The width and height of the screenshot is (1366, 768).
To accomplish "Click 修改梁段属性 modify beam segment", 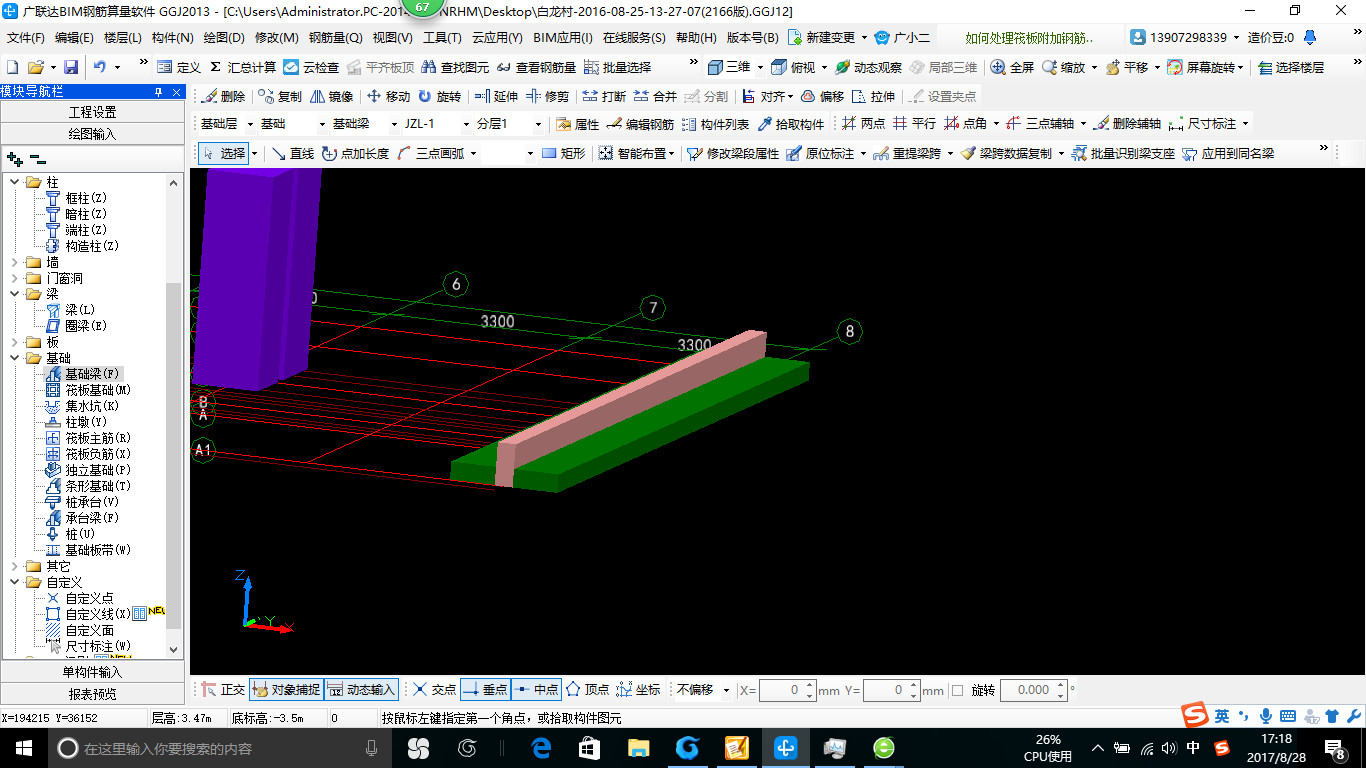I will pos(733,154).
